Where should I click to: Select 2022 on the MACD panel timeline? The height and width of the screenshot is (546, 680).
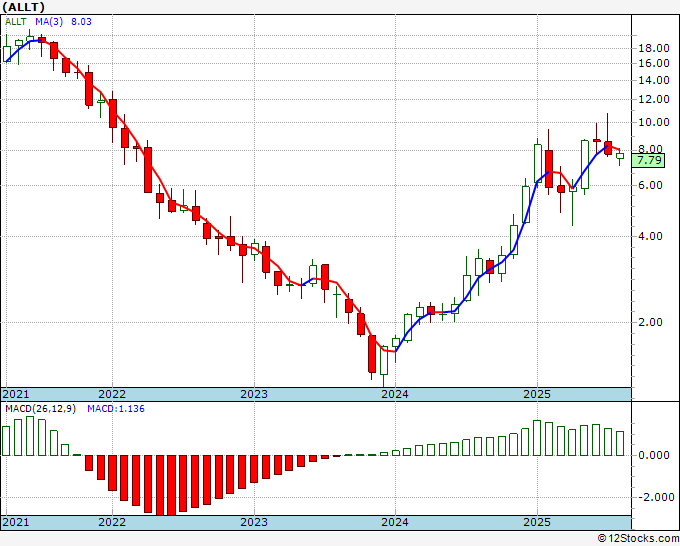(x=112, y=522)
